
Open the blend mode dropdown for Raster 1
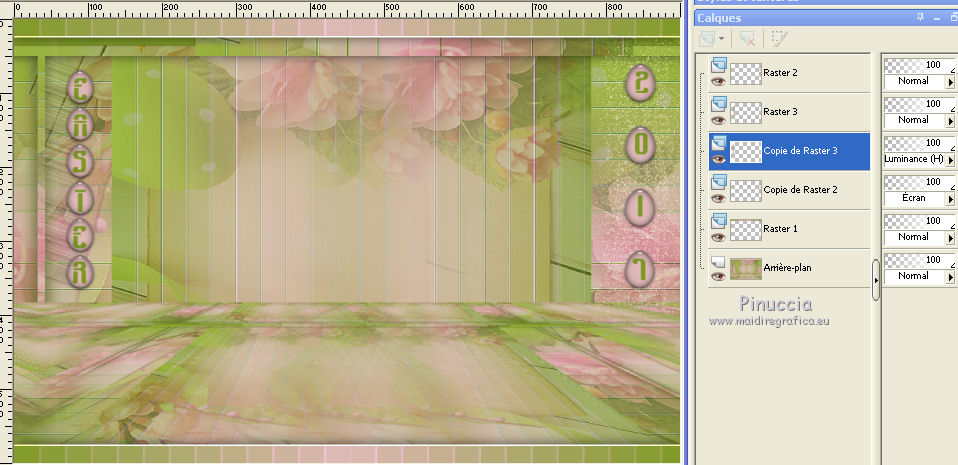[950, 238]
